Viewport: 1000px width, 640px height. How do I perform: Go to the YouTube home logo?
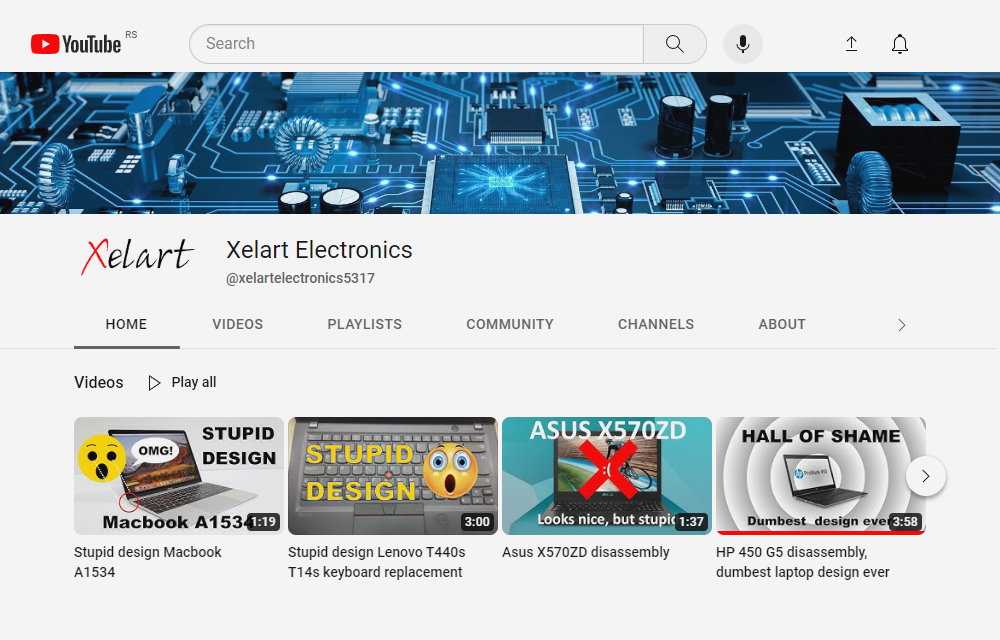point(76,44)
